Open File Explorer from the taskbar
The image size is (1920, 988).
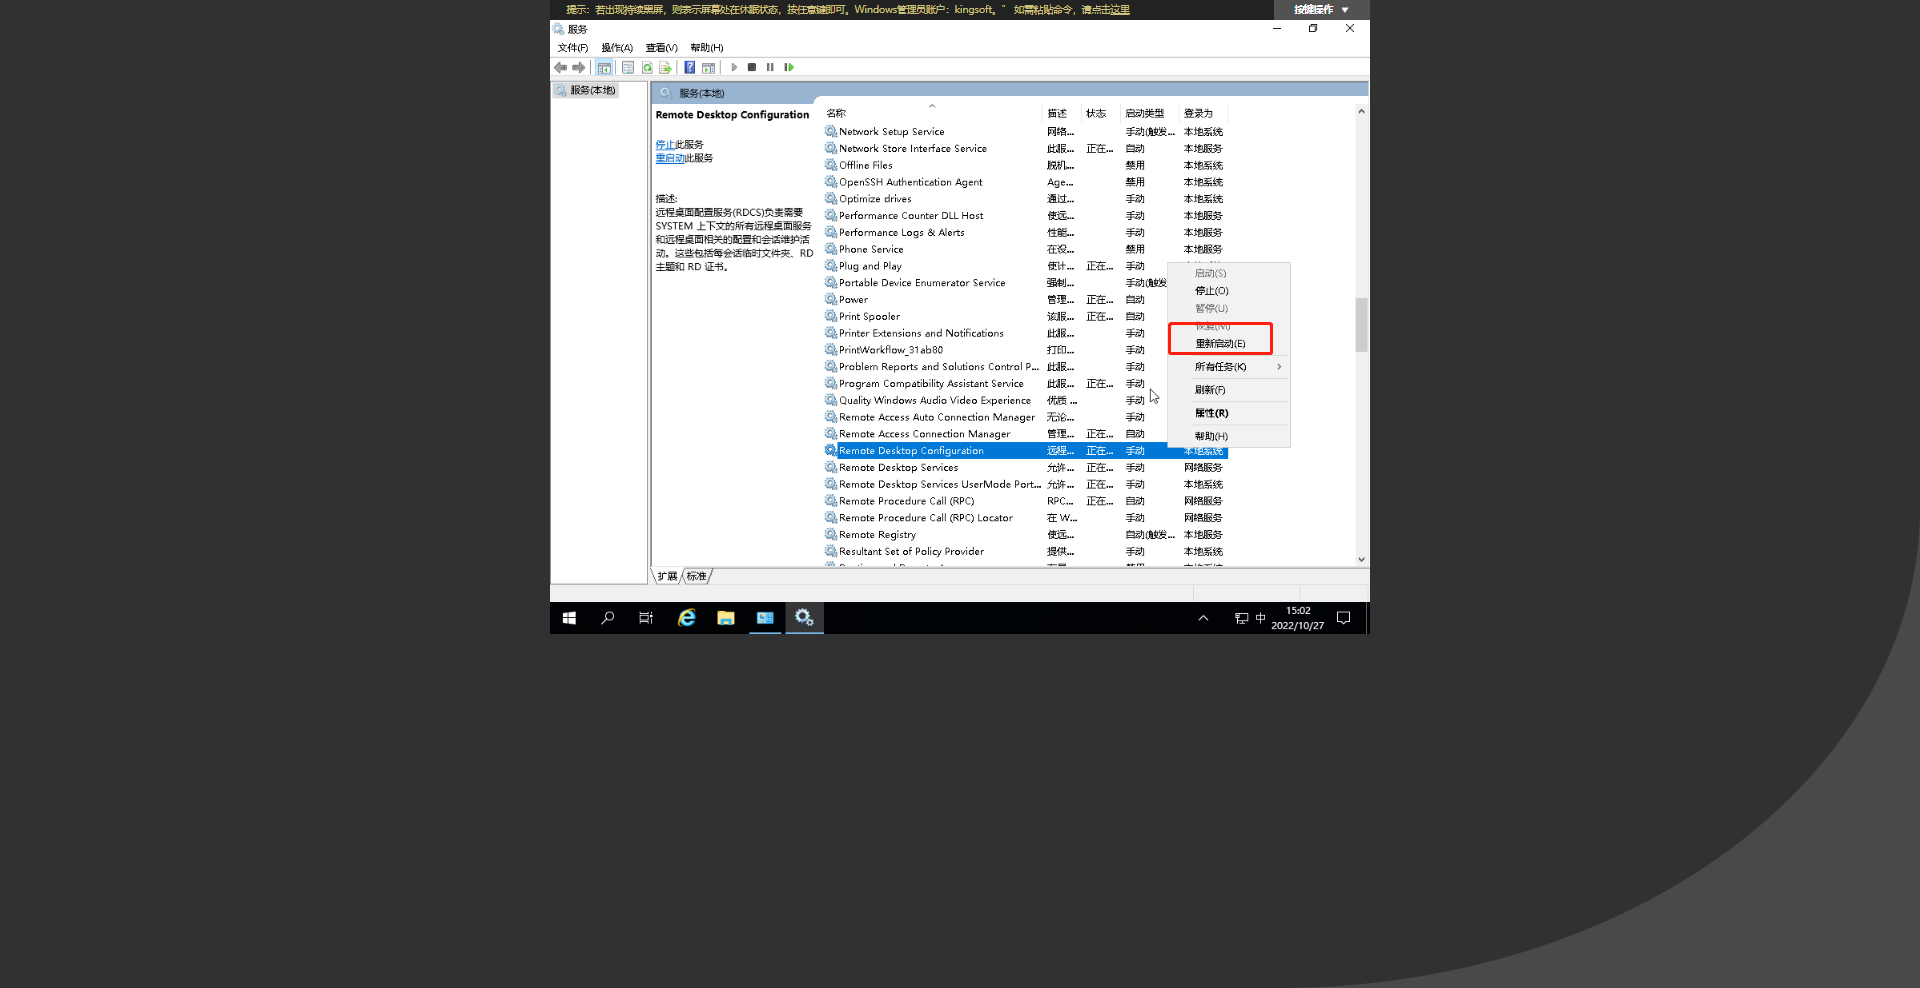point(726,618)
